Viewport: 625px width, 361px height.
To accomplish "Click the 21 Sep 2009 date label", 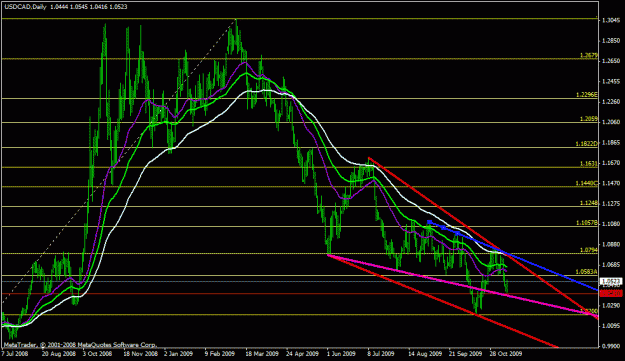I will pyautogui.click(x=465, y=353).
